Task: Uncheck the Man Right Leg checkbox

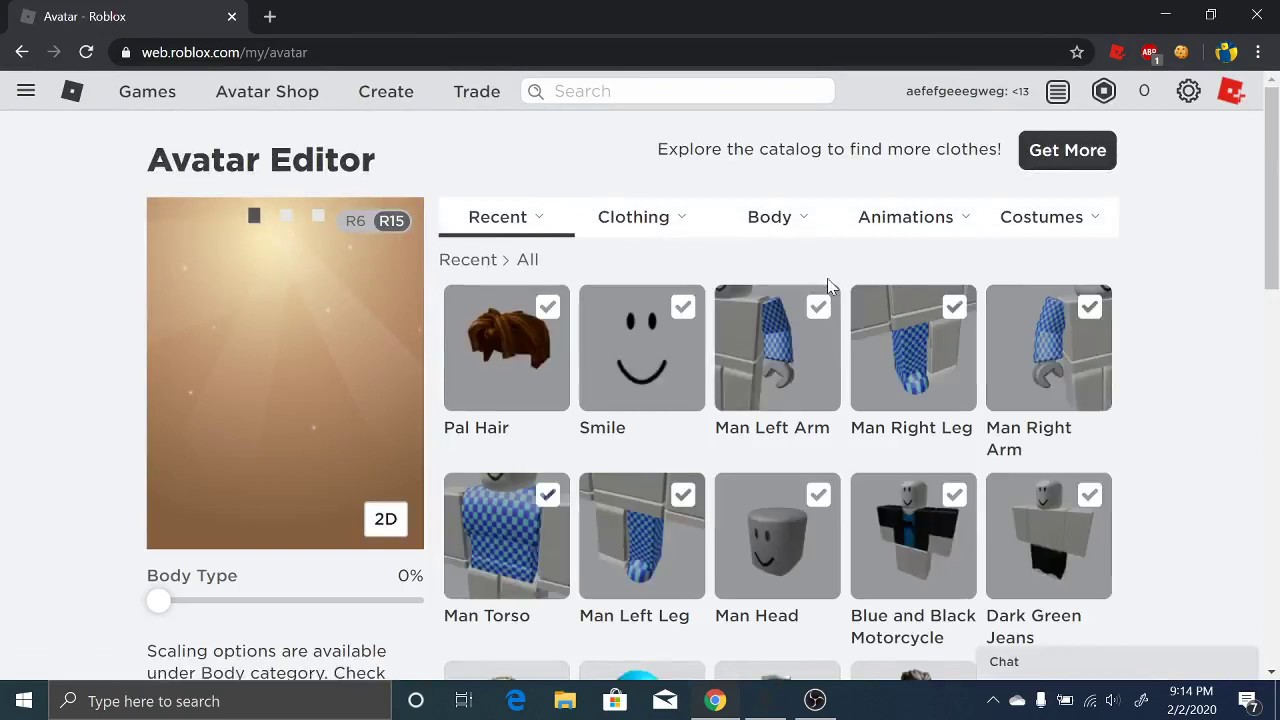Action: coord(954,307)
